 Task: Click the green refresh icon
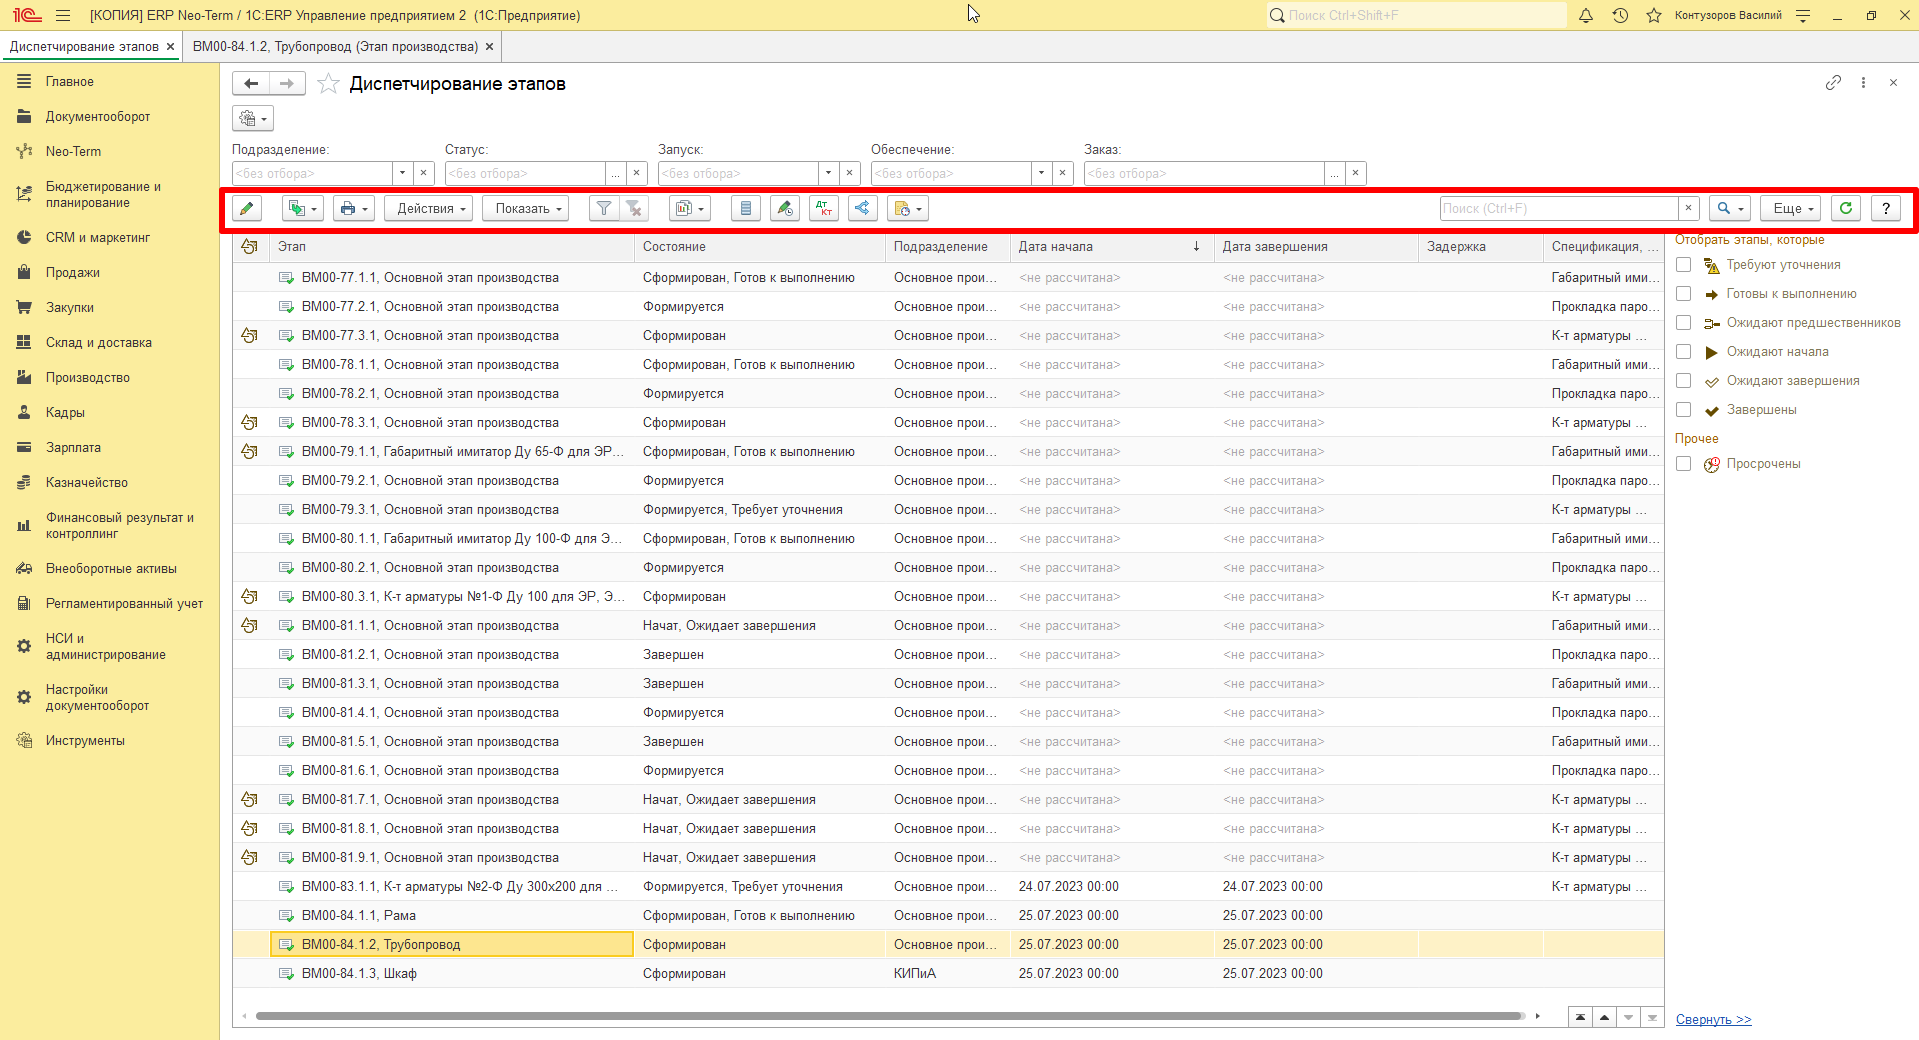(1846, 208)
